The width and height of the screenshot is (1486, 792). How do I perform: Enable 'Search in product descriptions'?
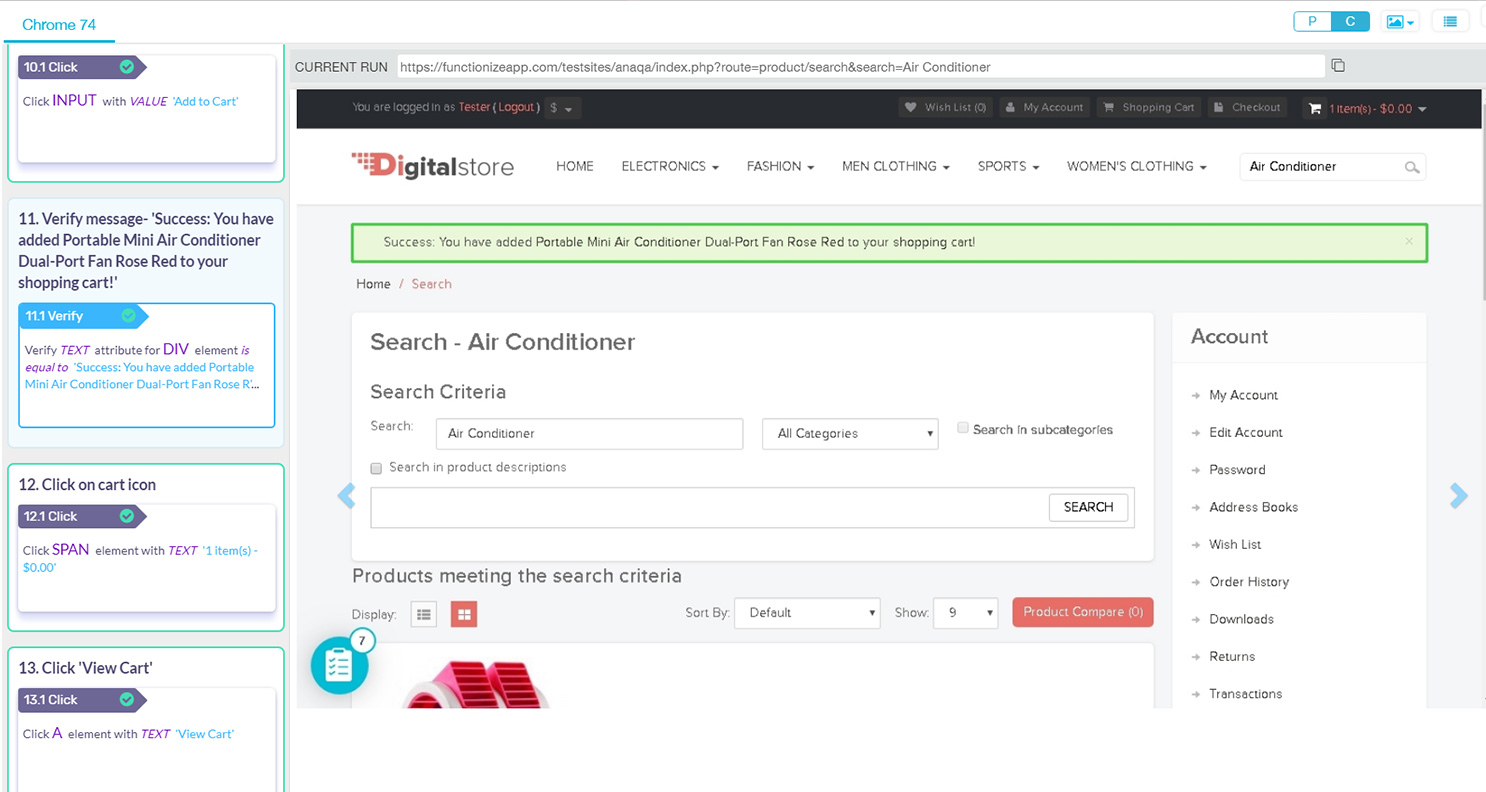click(376, 468)
